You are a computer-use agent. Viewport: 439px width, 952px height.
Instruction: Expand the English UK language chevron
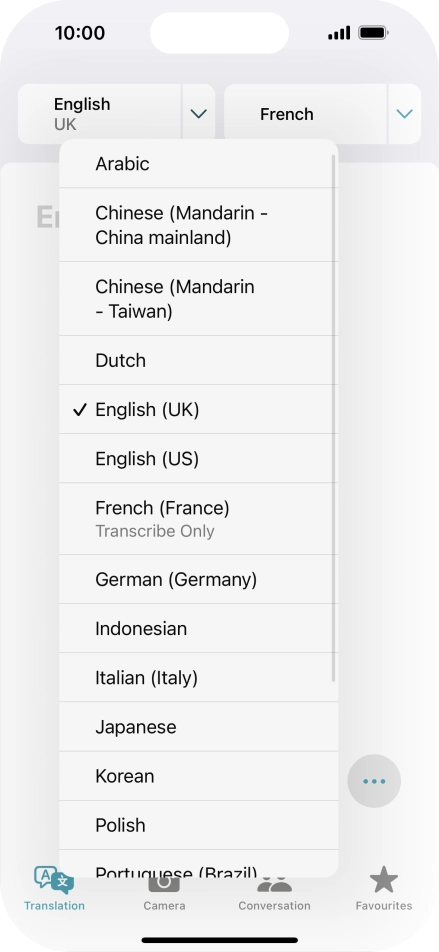199,114
